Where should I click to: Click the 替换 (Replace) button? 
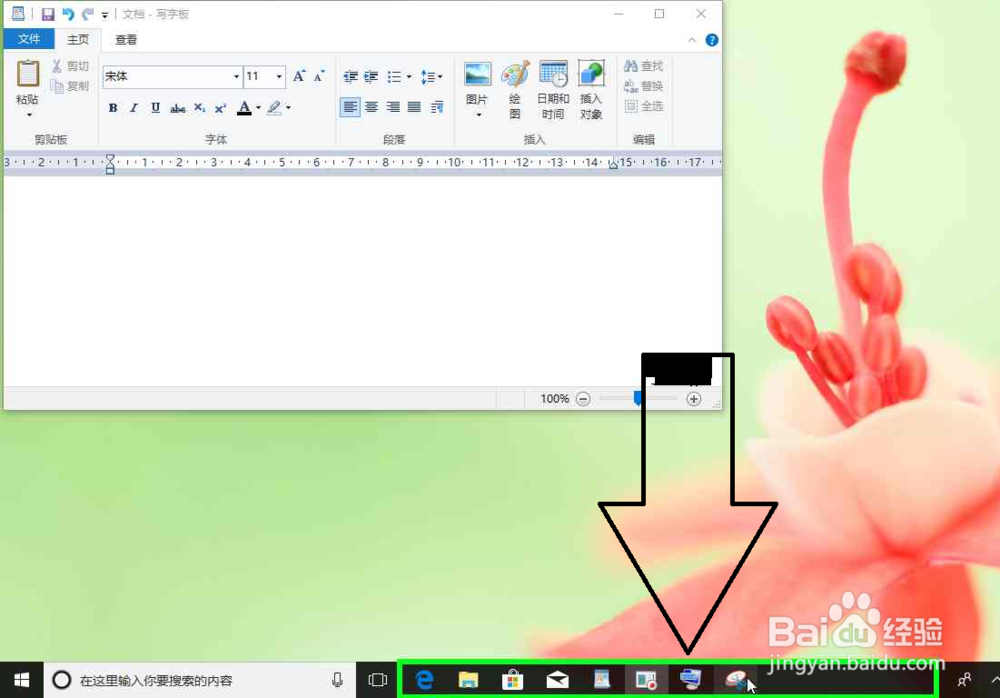[645, 86]
